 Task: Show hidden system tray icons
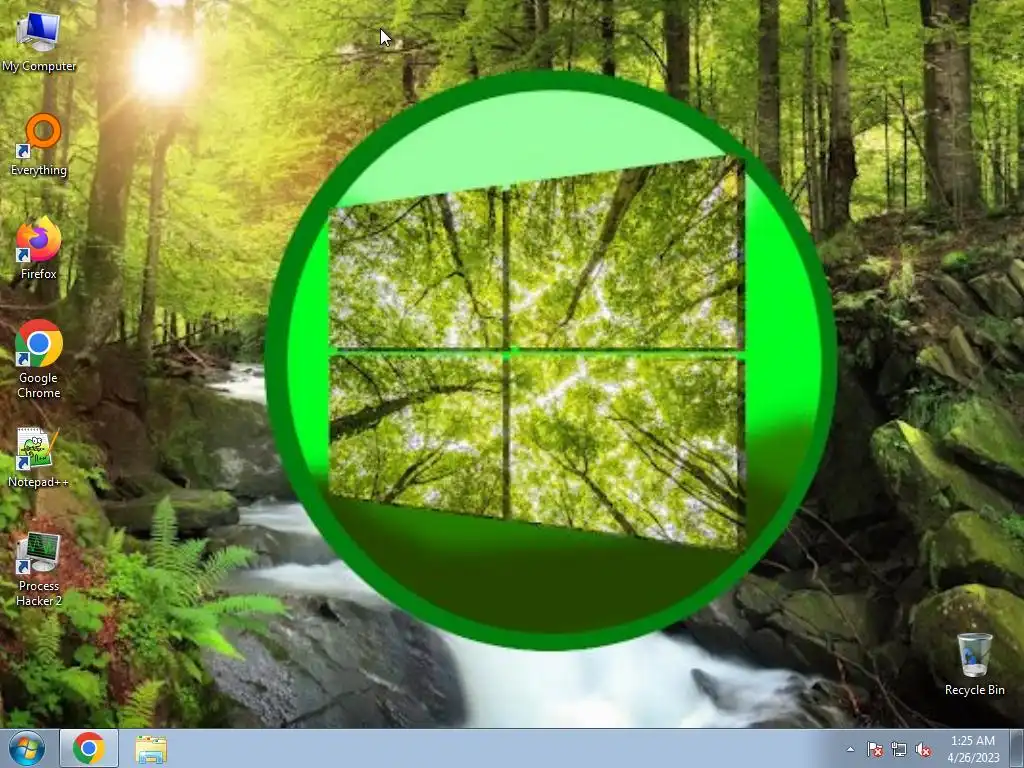[x=850, y=749]
